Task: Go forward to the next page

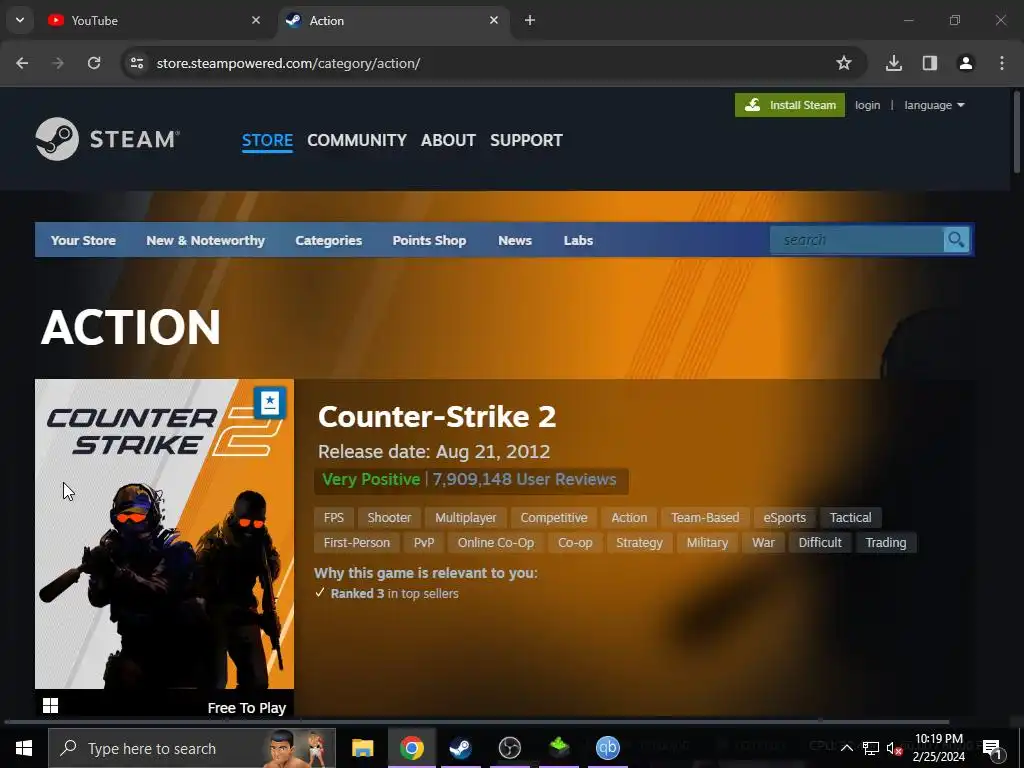Action: click(58, 63)
